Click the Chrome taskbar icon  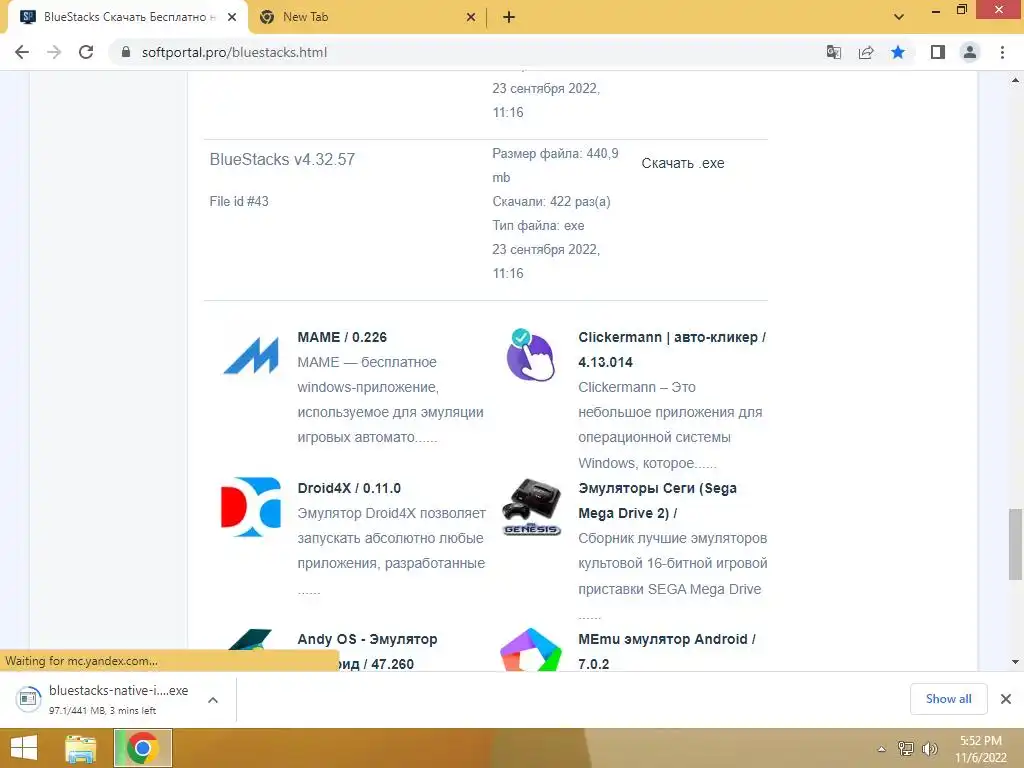143,748
